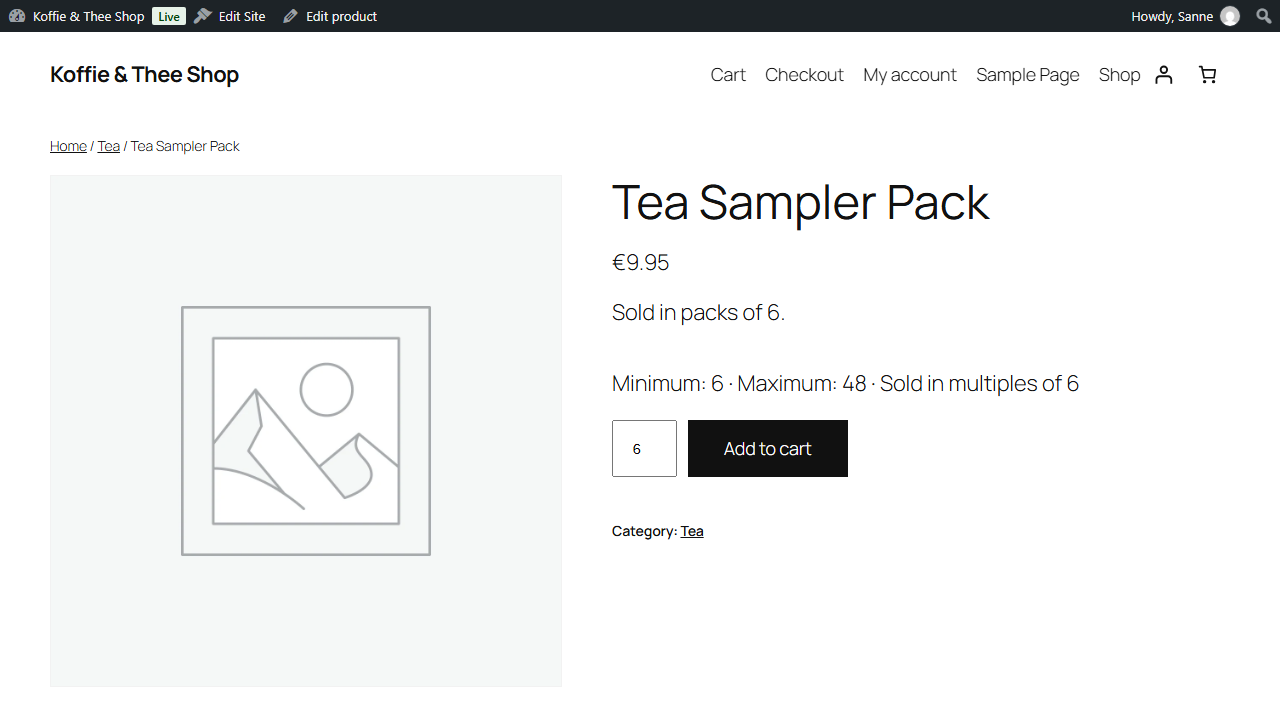Open the WordPress dashboard gauge icon
Viewport: 1280px width, 720px height.
point(17,16)
